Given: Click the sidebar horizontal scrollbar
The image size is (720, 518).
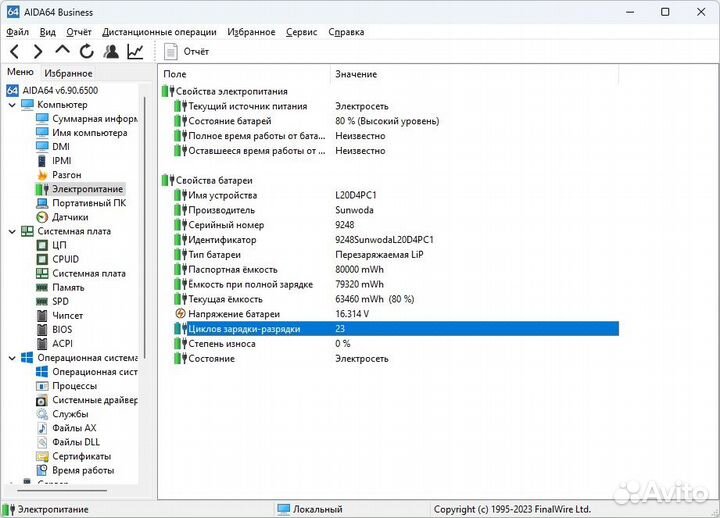Looking at the screenshot, I should click(62, 490).
